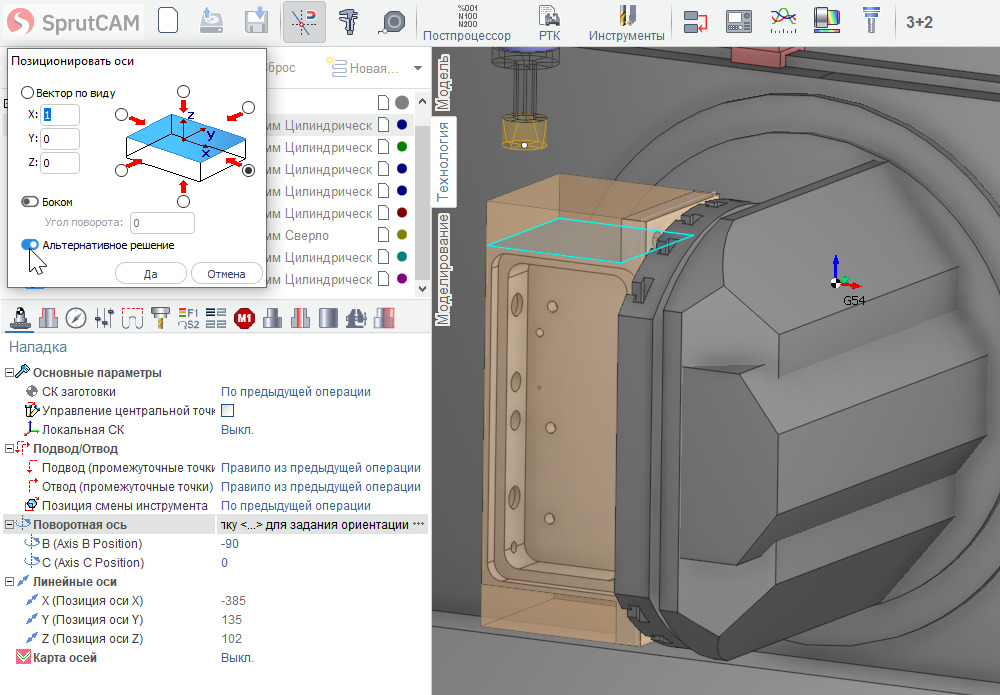Click the SprutCAM logo button
Image resolution: width=1000 pixels, height=695 pixels.
74,22
